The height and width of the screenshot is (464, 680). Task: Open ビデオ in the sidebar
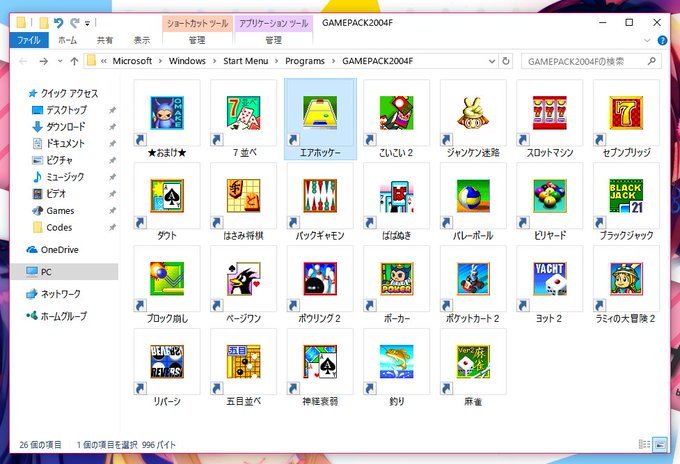[49, 194]
